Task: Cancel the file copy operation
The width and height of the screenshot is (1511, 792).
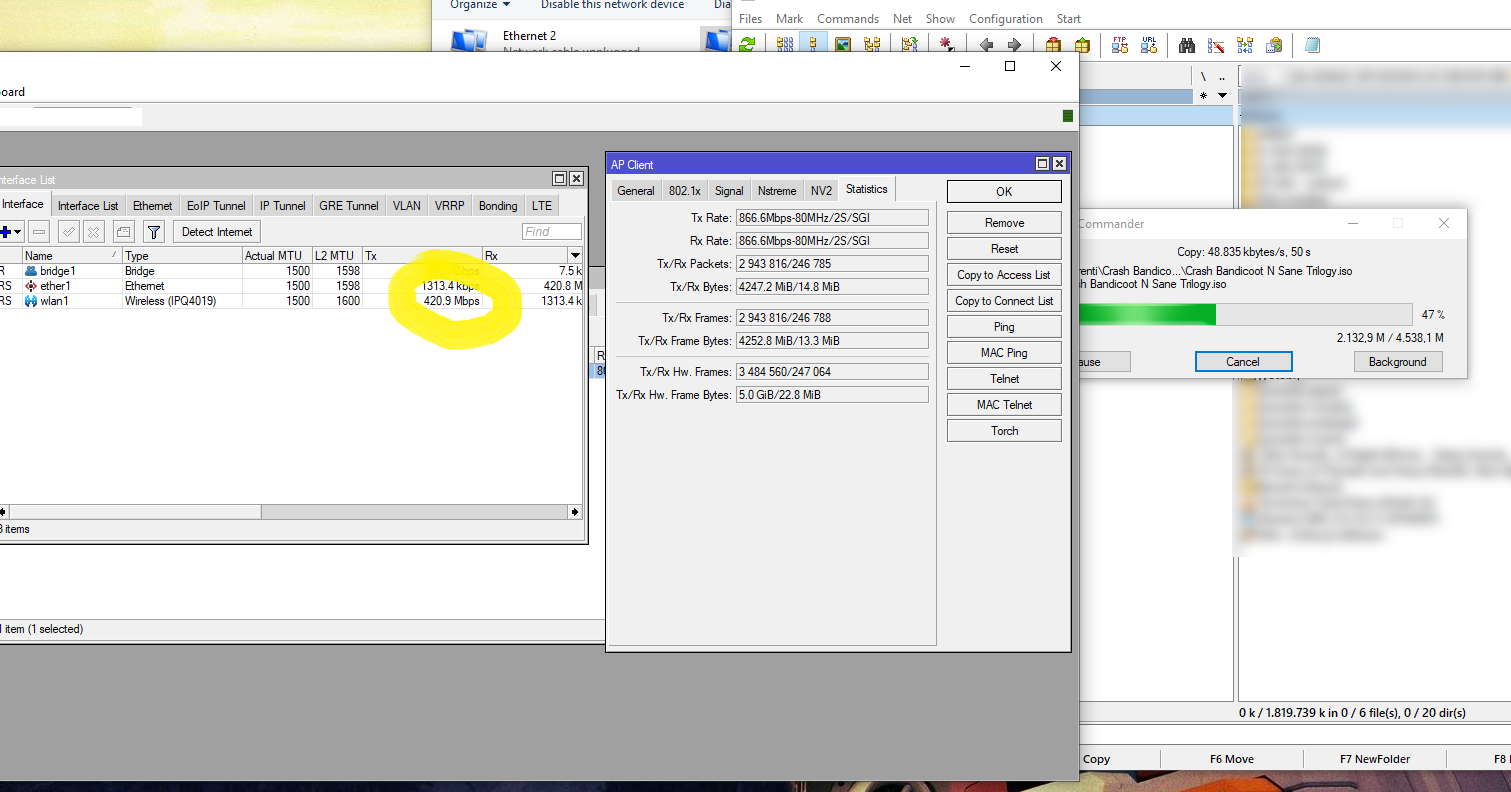Action: [1243, 361]
